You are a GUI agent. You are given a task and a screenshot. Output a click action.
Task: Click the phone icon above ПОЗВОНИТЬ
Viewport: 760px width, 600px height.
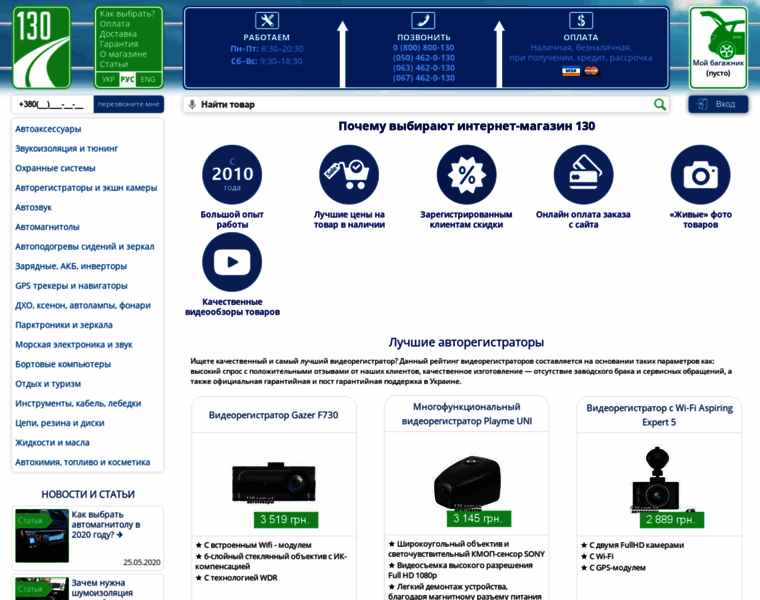point(423,20)
